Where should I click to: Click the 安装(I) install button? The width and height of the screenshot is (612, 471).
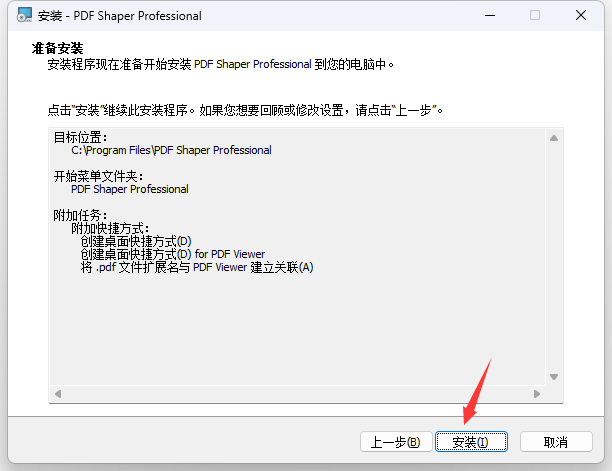(x=471, y=442)
